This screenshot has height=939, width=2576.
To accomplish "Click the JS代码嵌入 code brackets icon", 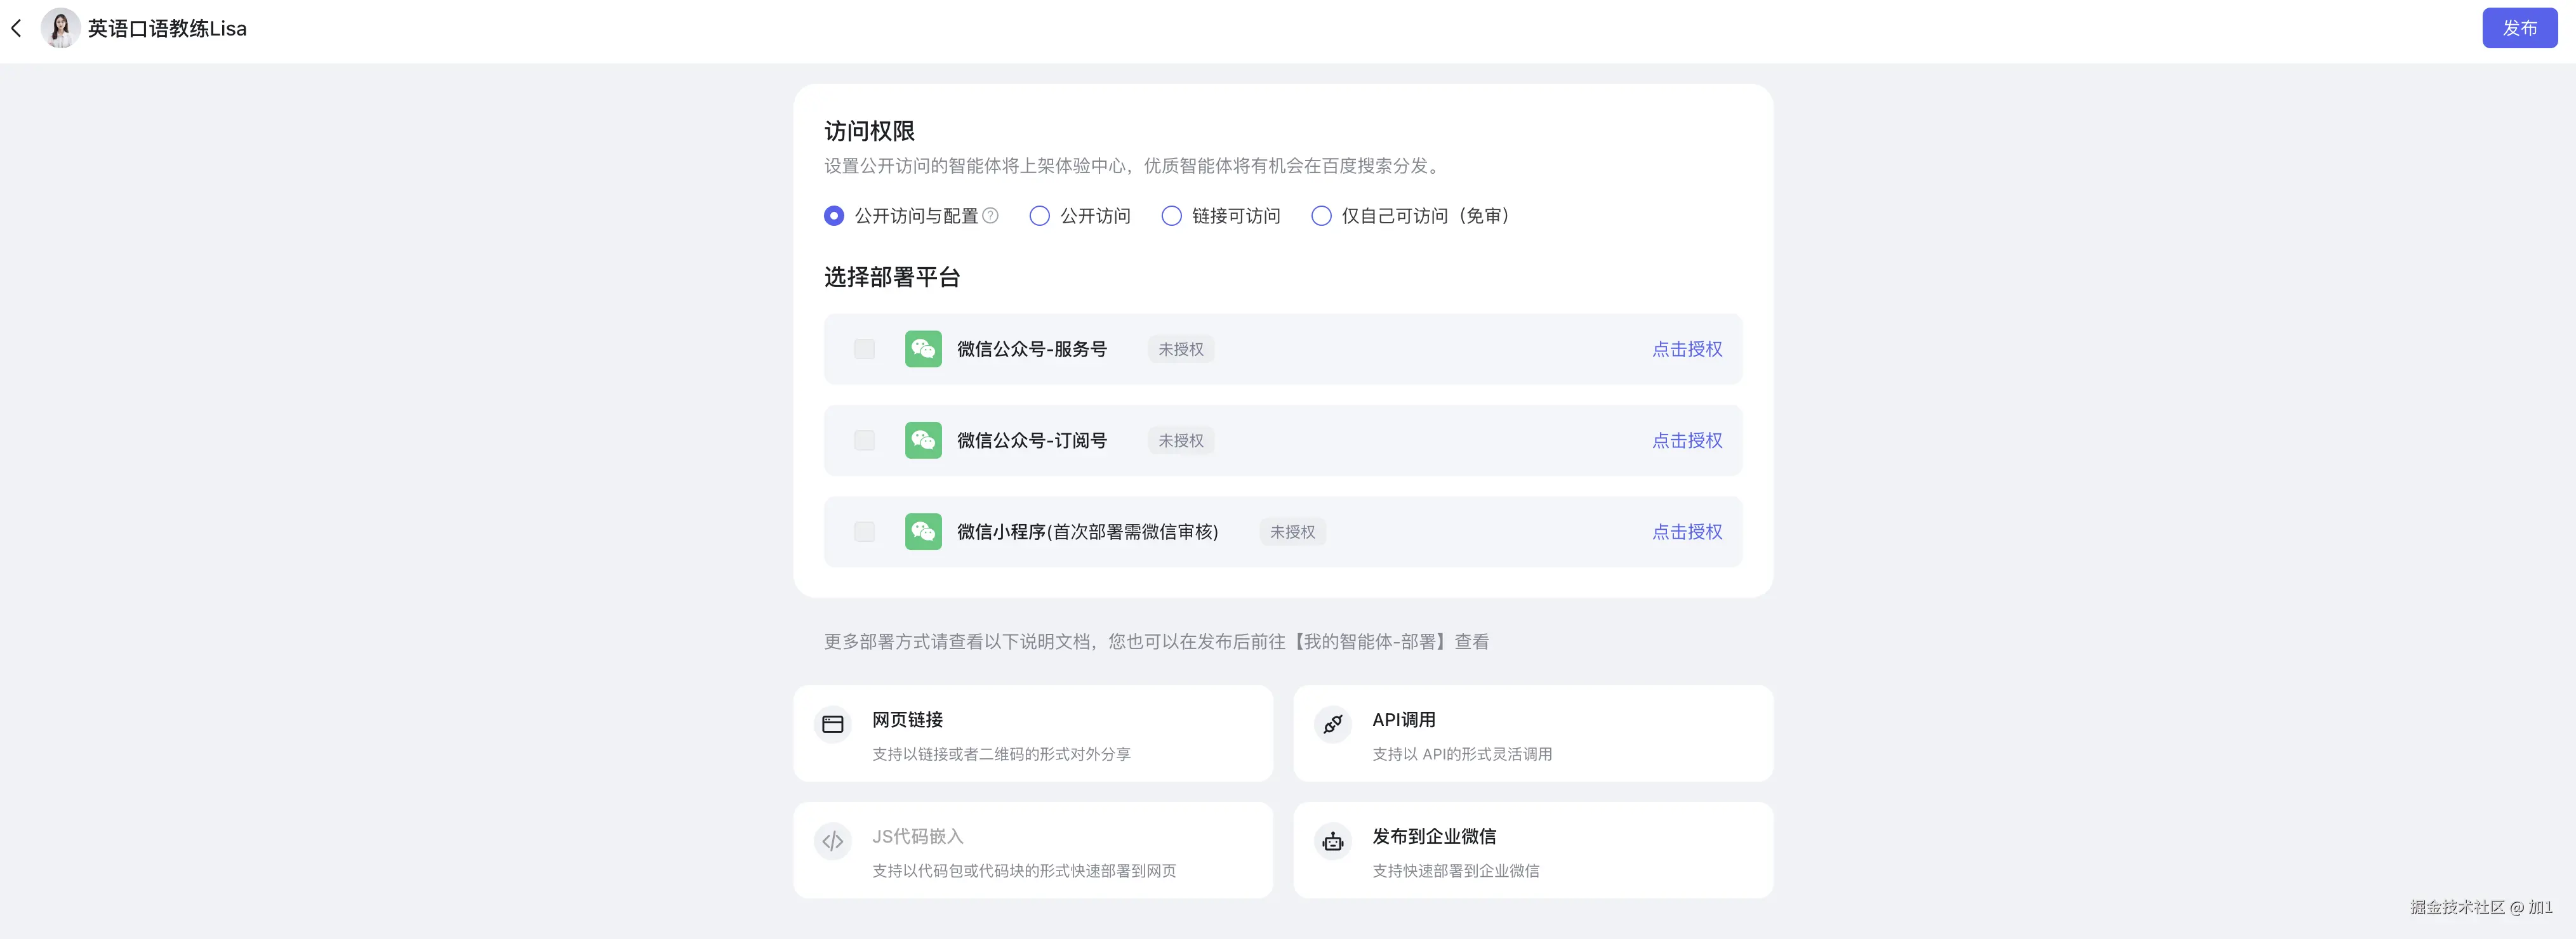I will tap(833, 841).
